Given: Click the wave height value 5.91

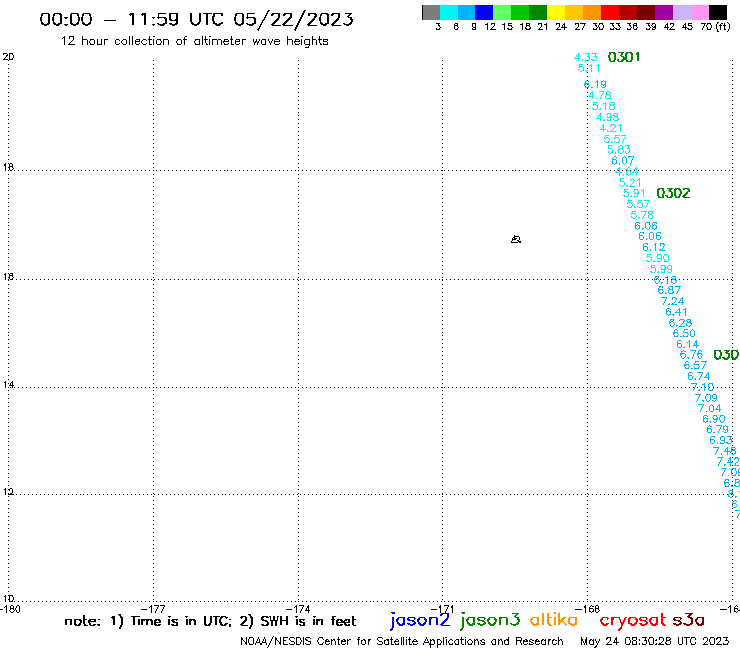Looking at the screenshot, I should (x=634, y=193).
